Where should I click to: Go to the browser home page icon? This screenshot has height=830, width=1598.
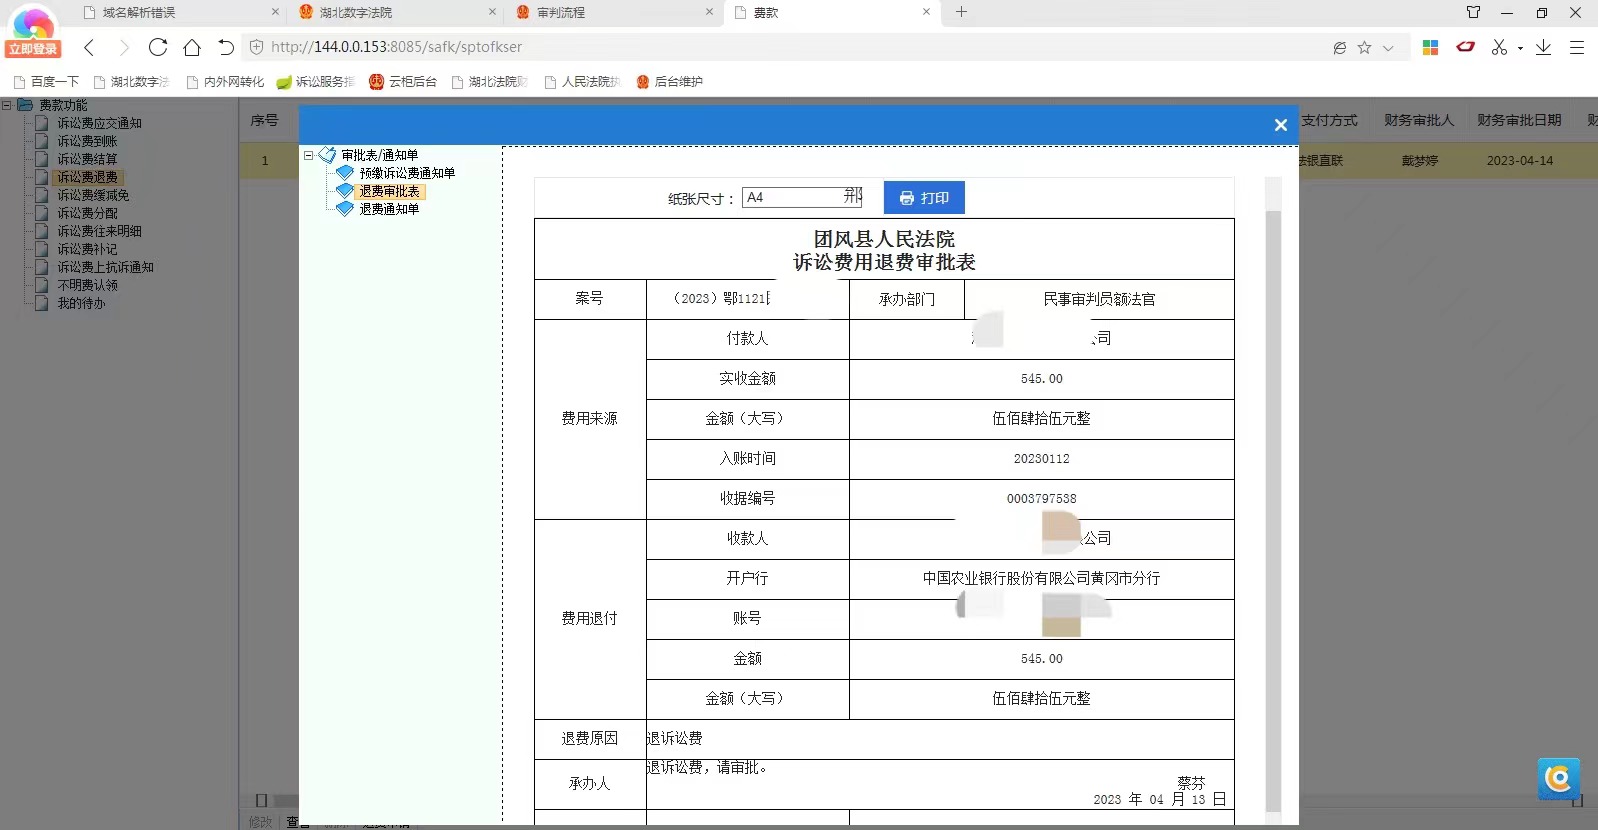click(x=192, y=47)
